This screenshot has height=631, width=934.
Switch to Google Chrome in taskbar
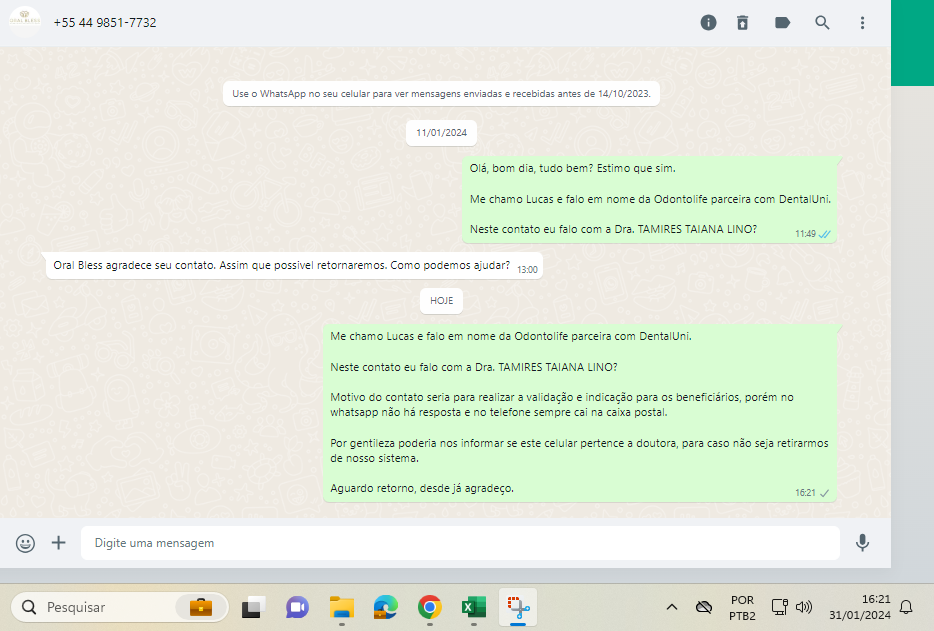pyautogui.click(x=429, y=607)
